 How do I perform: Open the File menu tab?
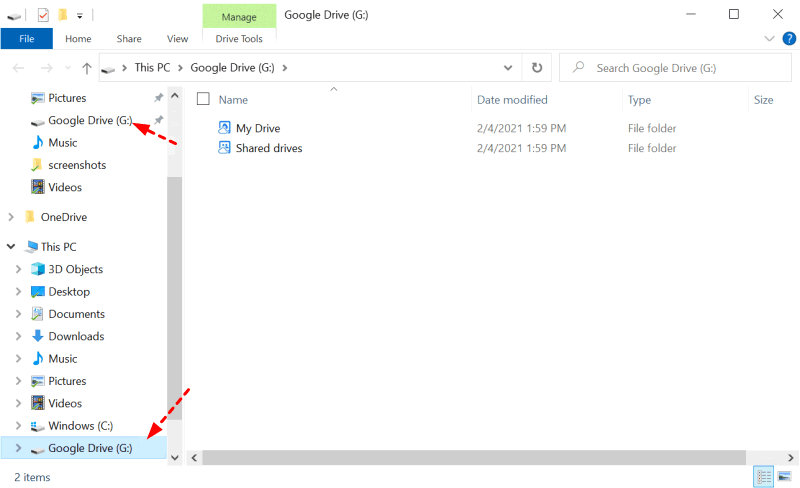click(27, 39)
